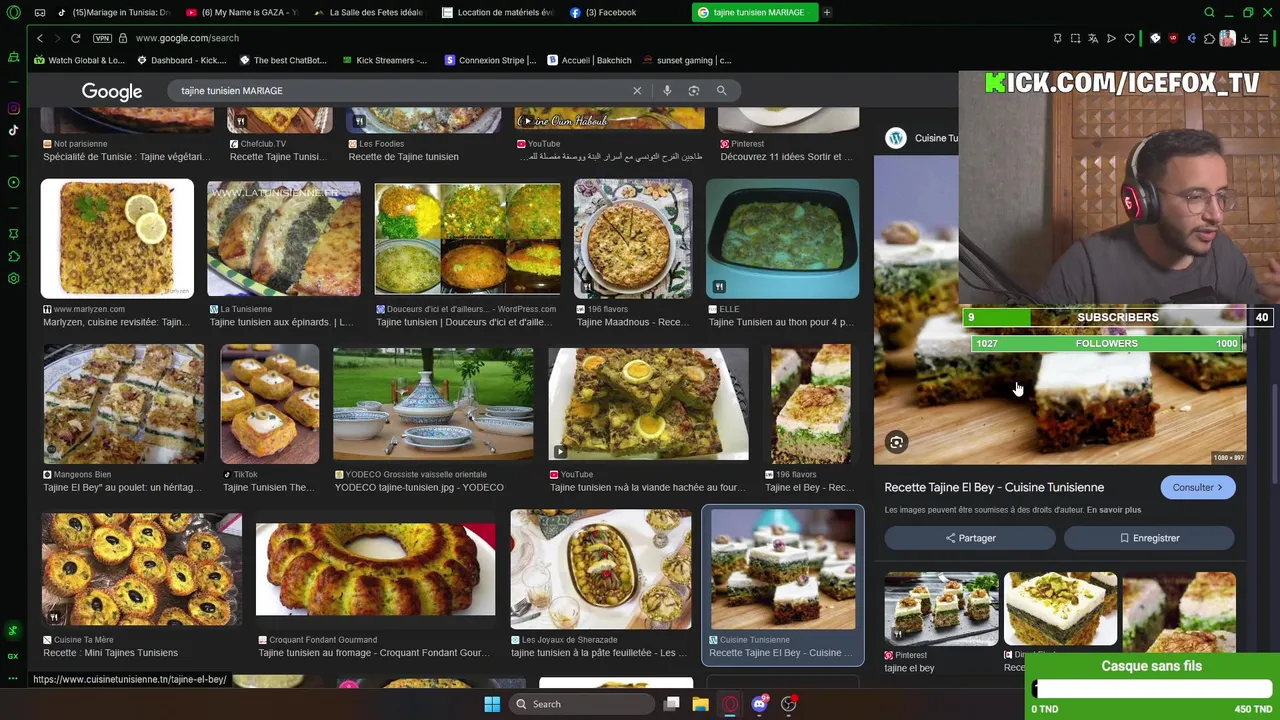Open La Tunisienne spinach tajine thumbnail
Screen dimensions: 1280x720
click(284, 239)
